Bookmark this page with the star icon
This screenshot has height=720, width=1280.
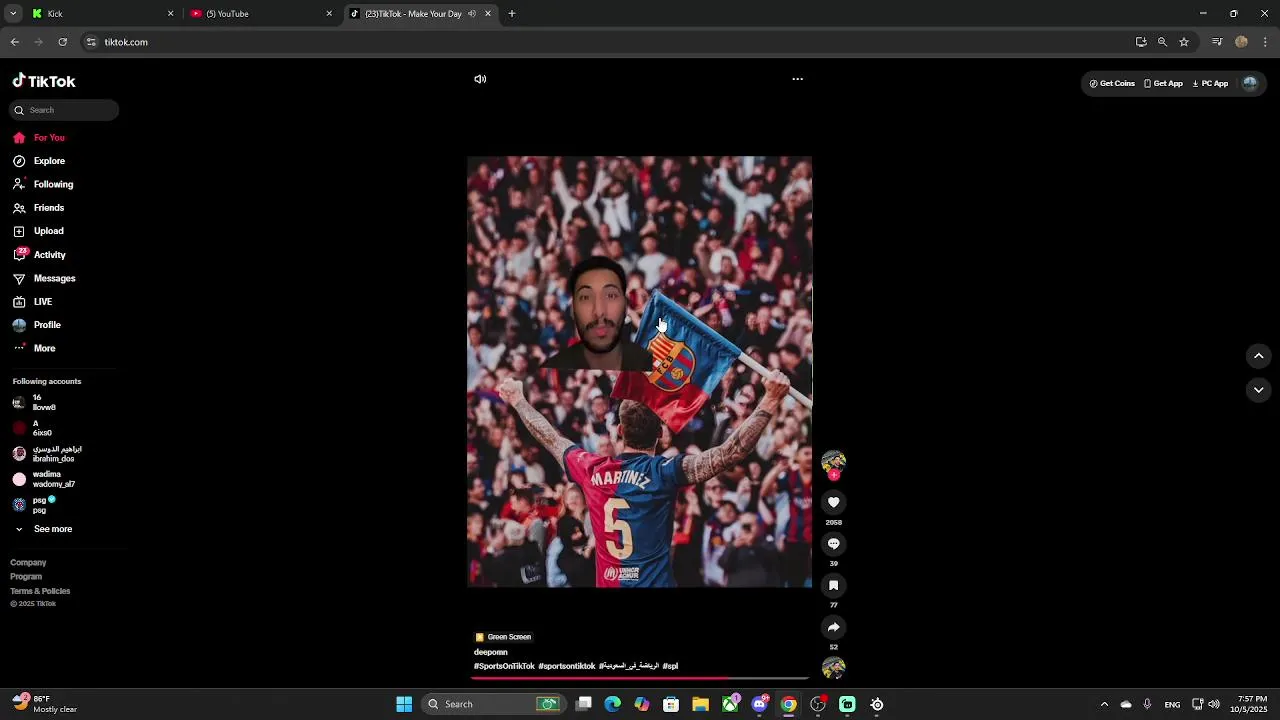[1184, 42]
